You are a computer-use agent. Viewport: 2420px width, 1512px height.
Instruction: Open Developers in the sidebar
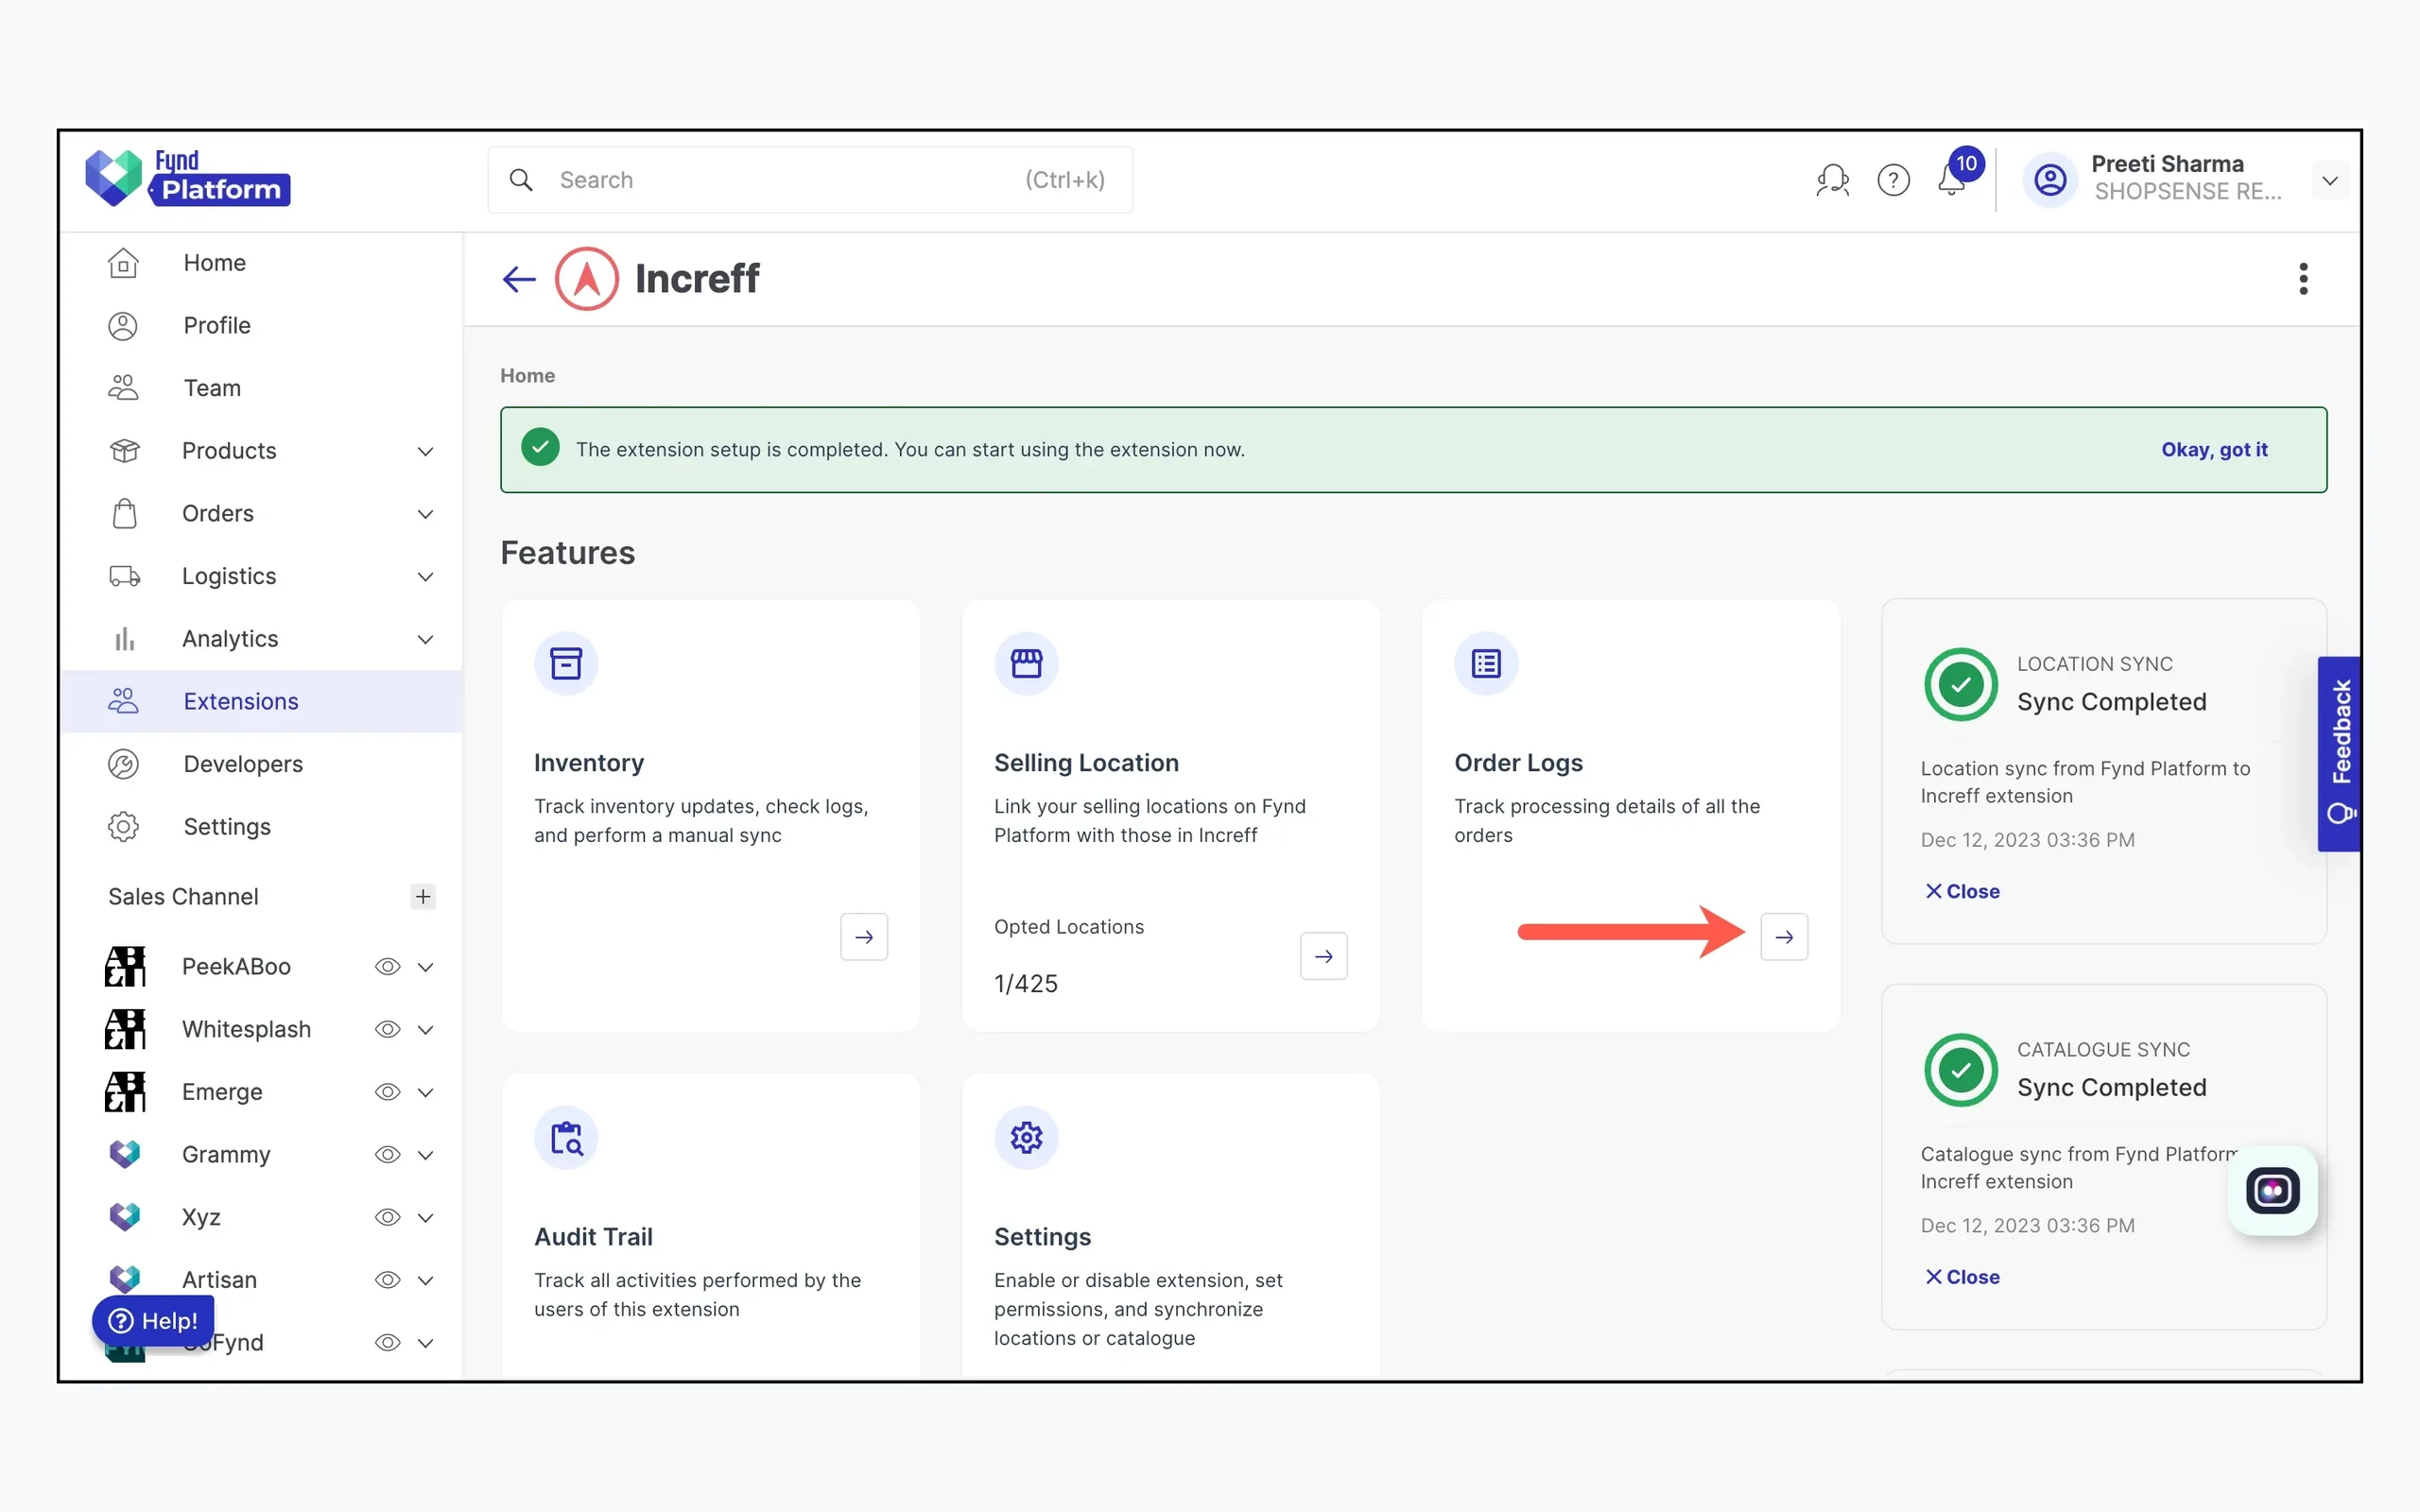pyautogui.click(x=261, y=764)
